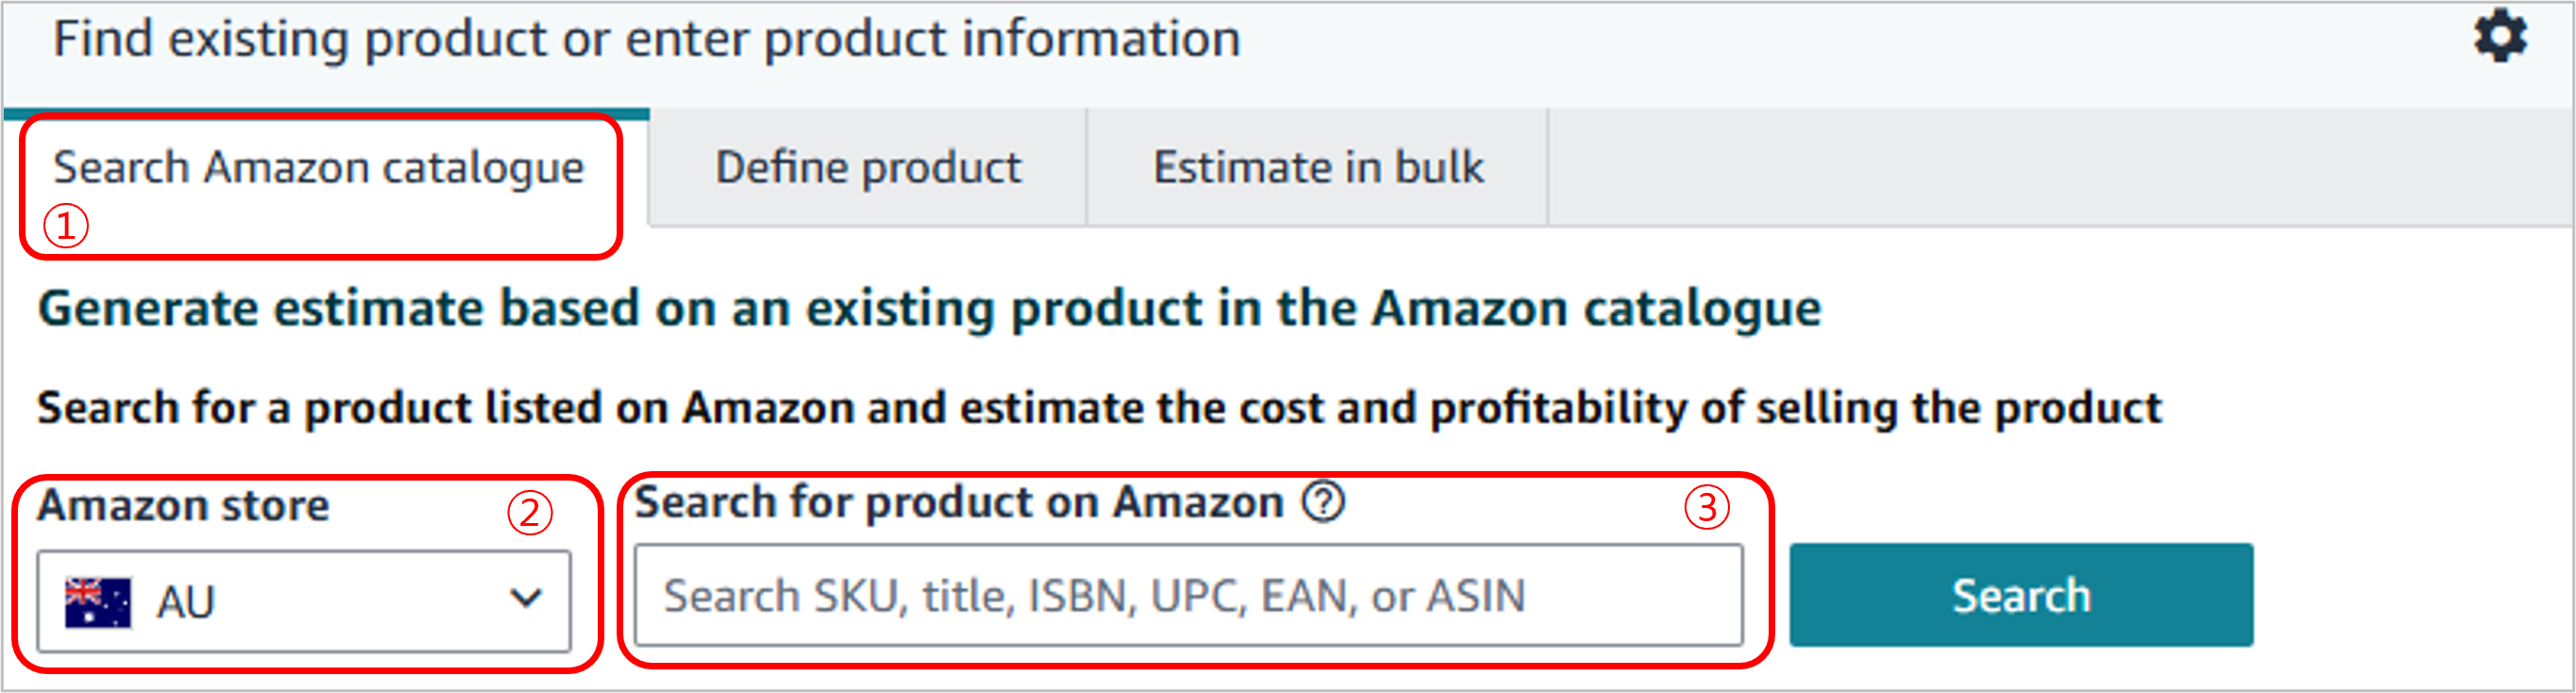
Task: Click the help question mark icon
Action: point(1323,502)
